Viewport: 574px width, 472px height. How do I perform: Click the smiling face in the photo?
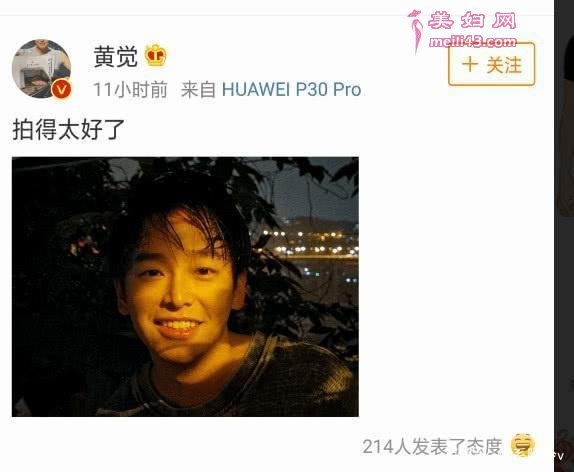click(179, 289)
